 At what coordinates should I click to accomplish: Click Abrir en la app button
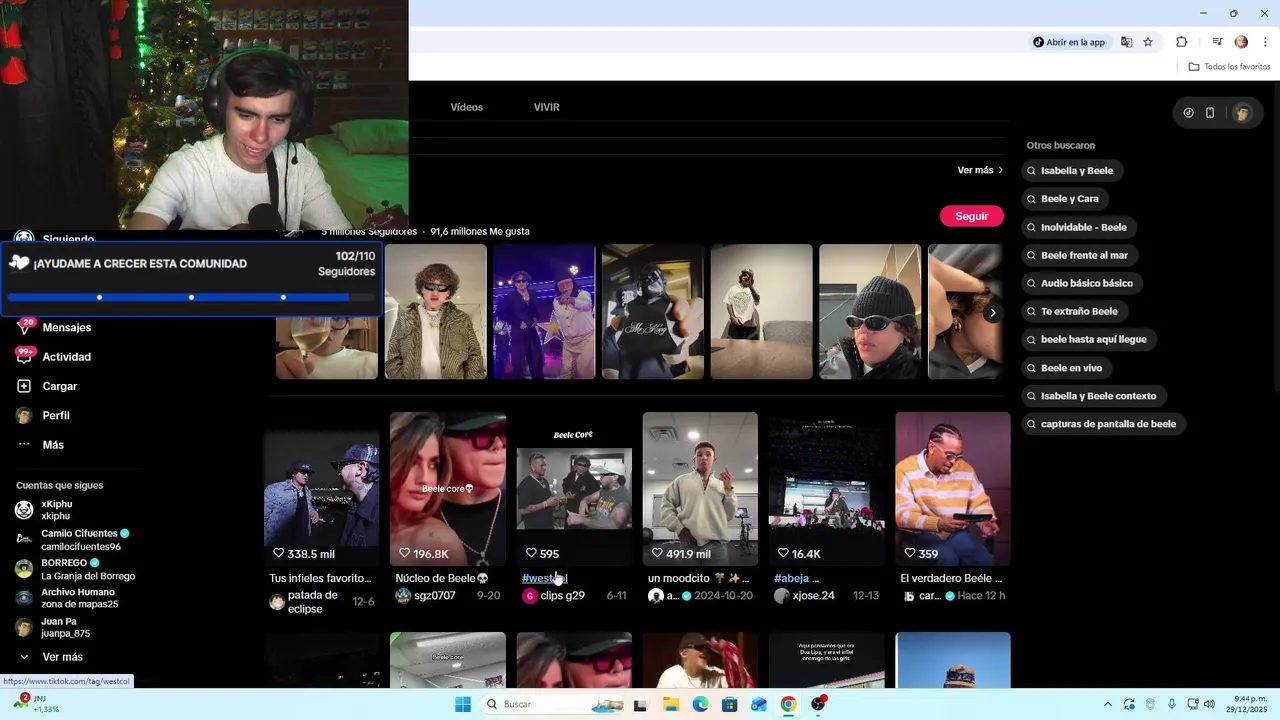point(1069,42)
